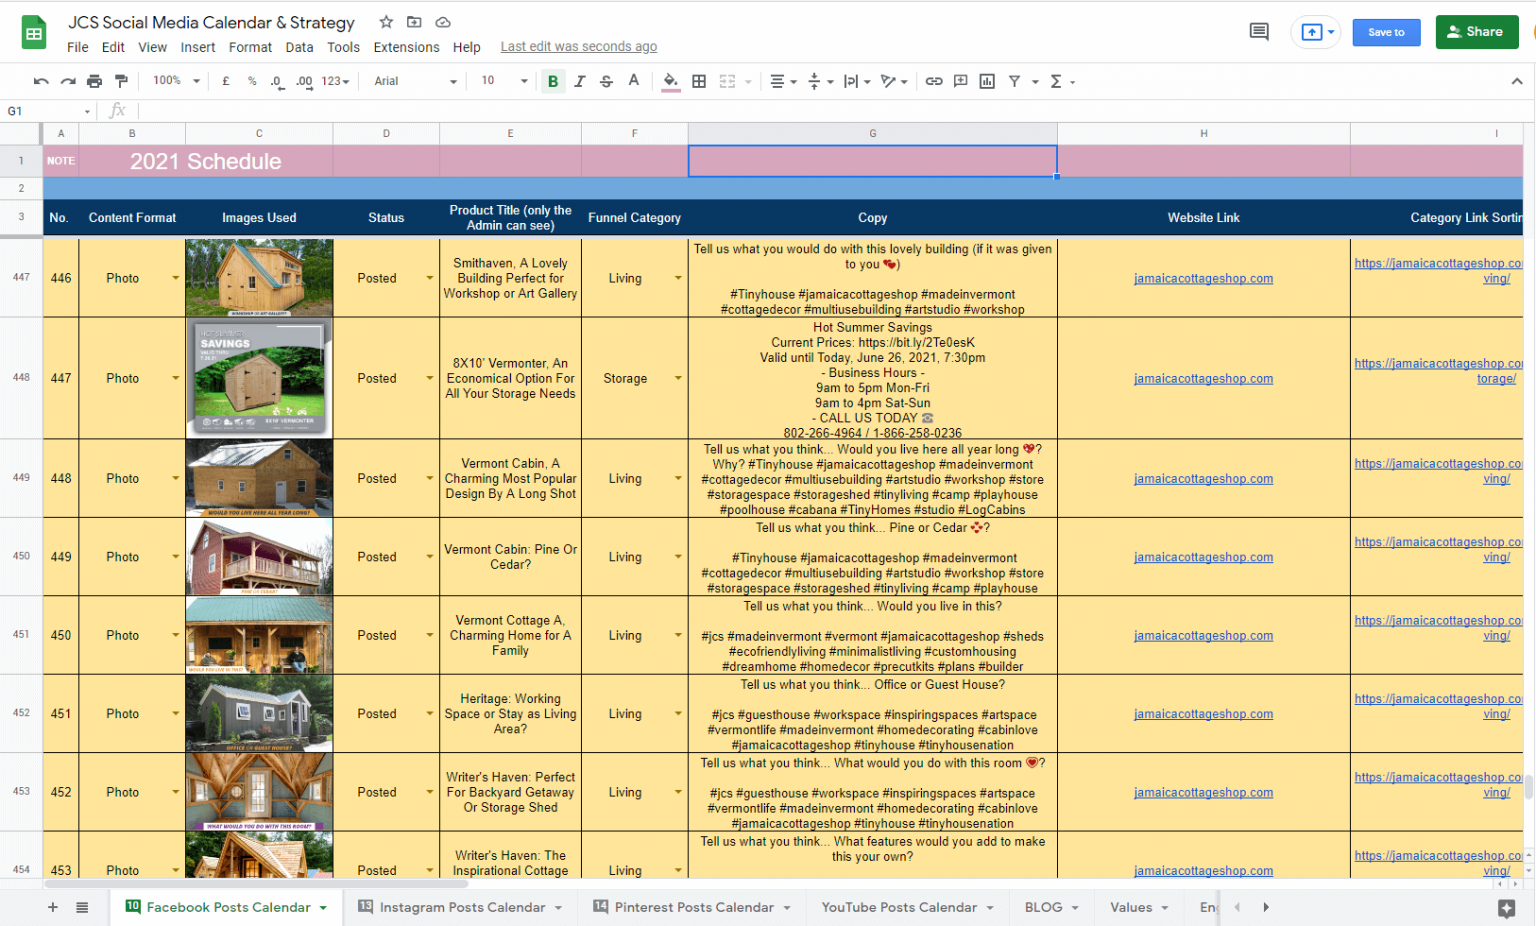Toggle italic formatting
1536x926 pixels.
pyautogui.click(x=579, y=81)
